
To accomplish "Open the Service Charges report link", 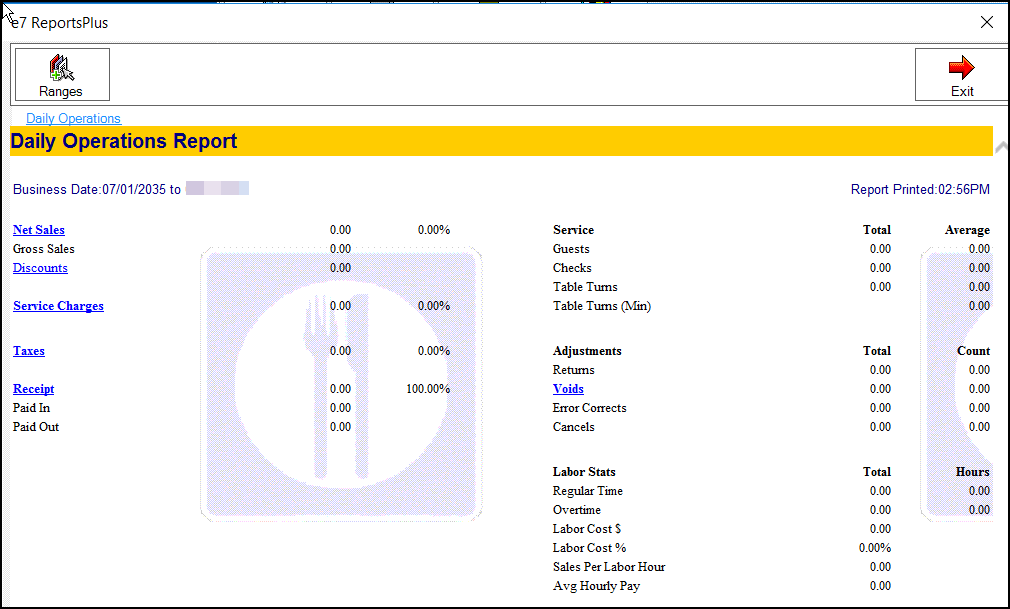I will (x=58, y=306).
